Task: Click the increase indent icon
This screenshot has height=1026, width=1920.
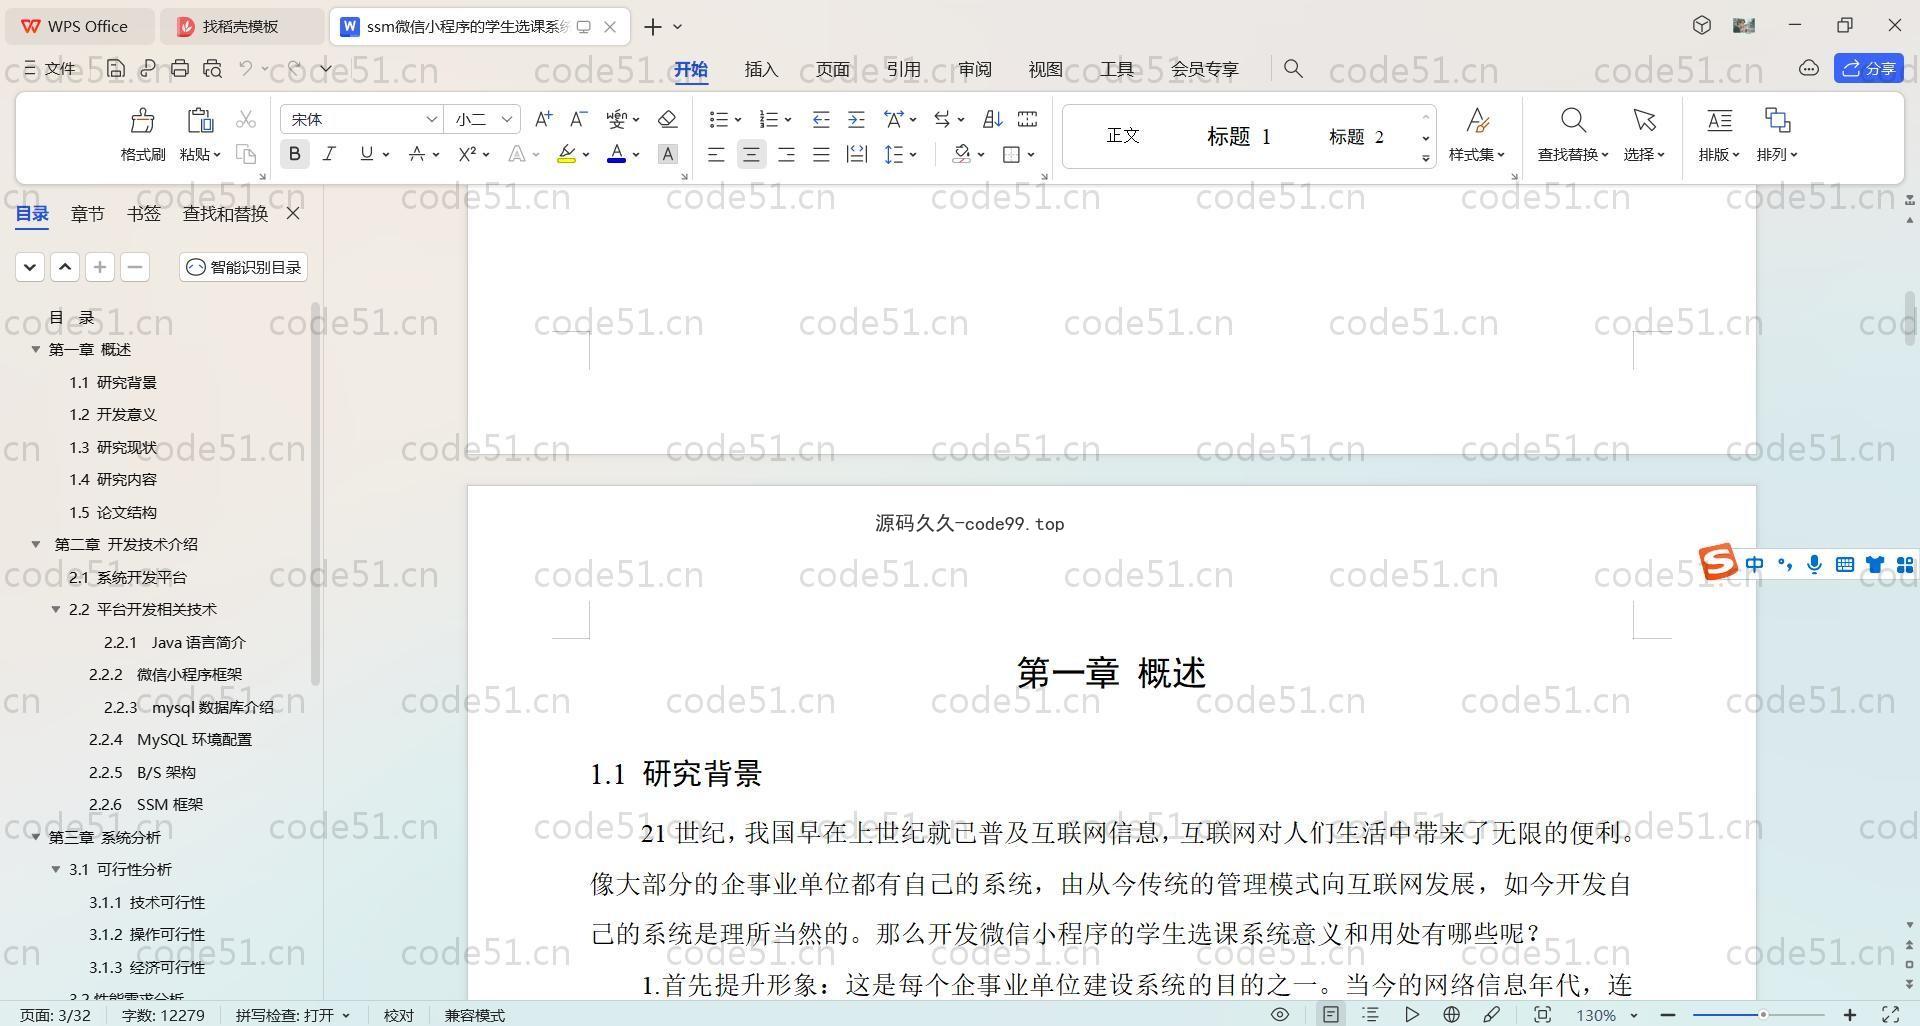Action: pos(856,119)
